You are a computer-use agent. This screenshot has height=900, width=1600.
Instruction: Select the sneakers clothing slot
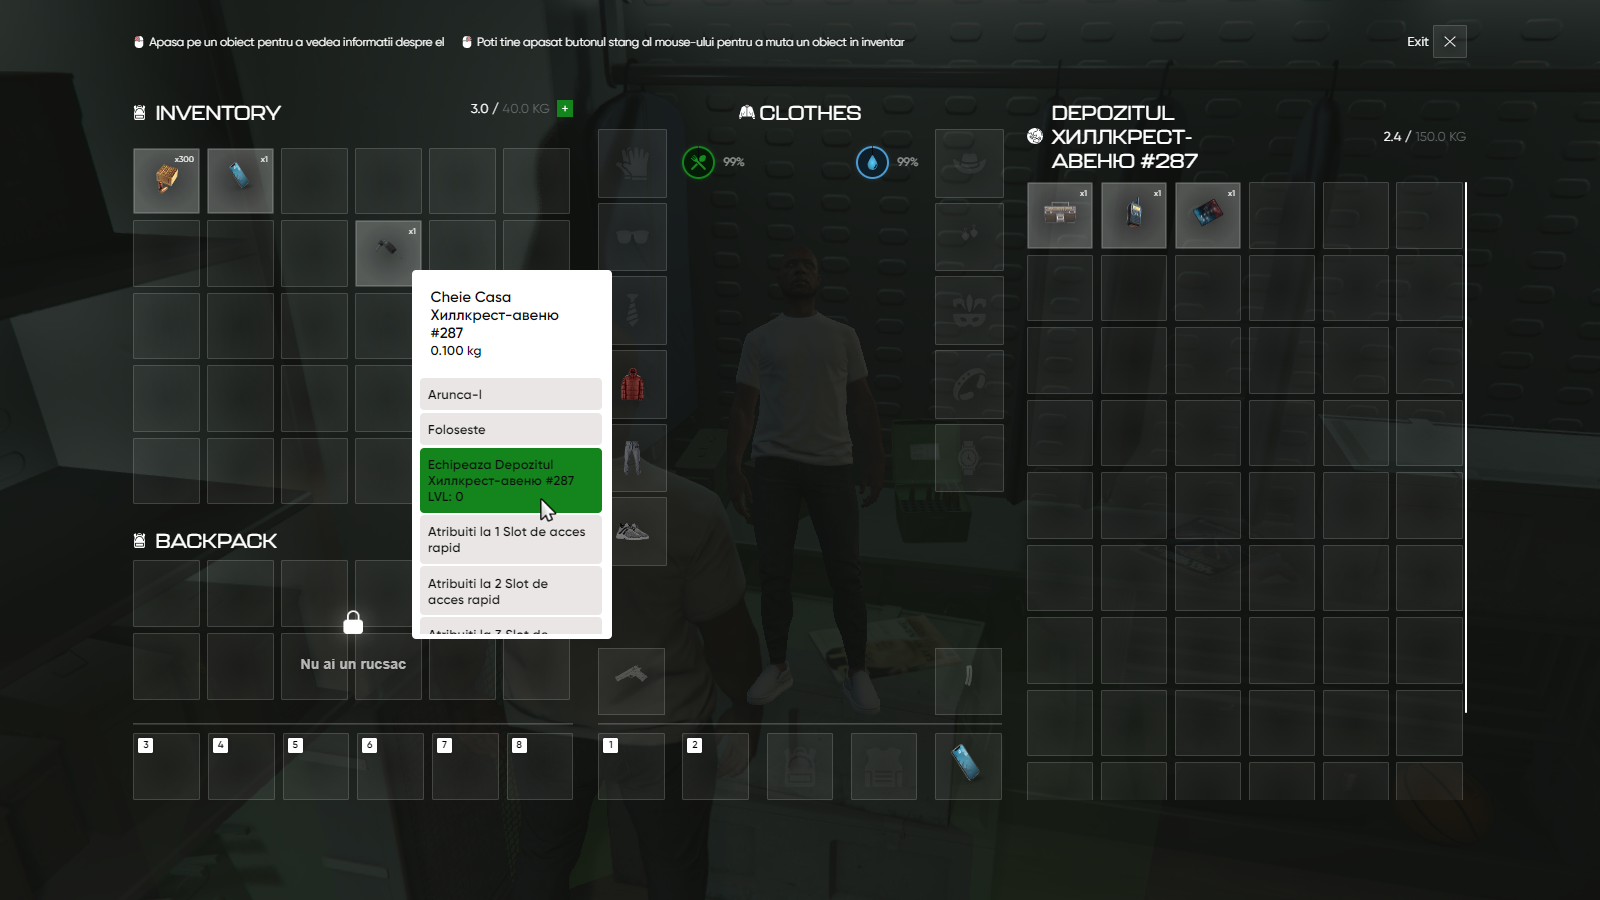click(632, 531)
